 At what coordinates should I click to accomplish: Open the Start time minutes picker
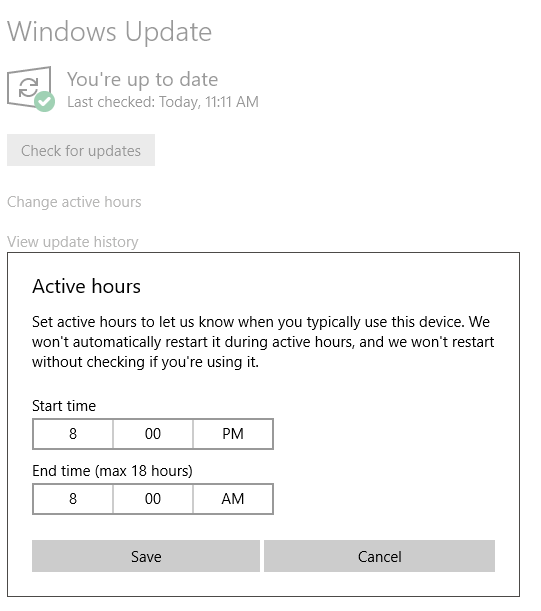[x=153, y=434]
